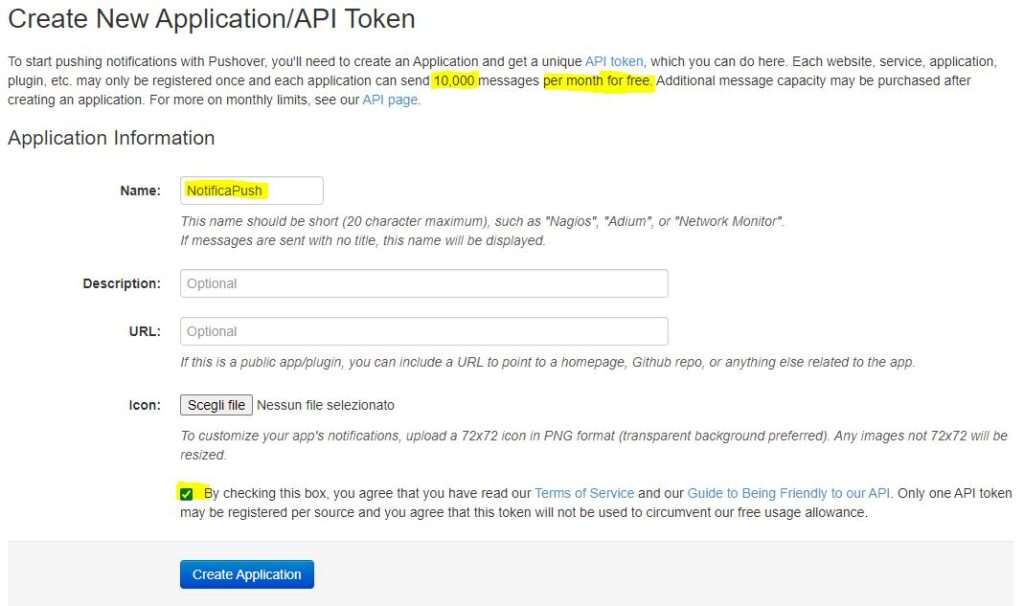Click the Application Information section heading
1024x606 pixels.
[111, 138]
